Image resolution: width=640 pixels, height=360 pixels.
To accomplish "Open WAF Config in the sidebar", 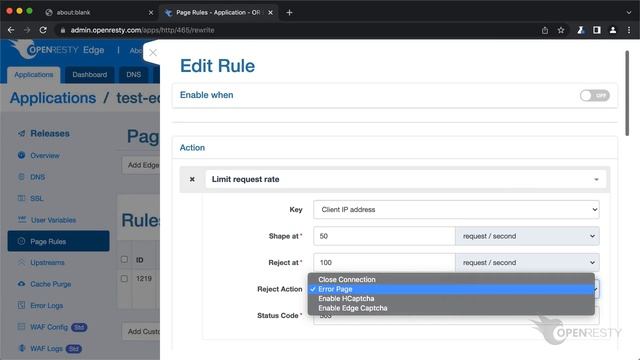I will [x=49, y=327].
